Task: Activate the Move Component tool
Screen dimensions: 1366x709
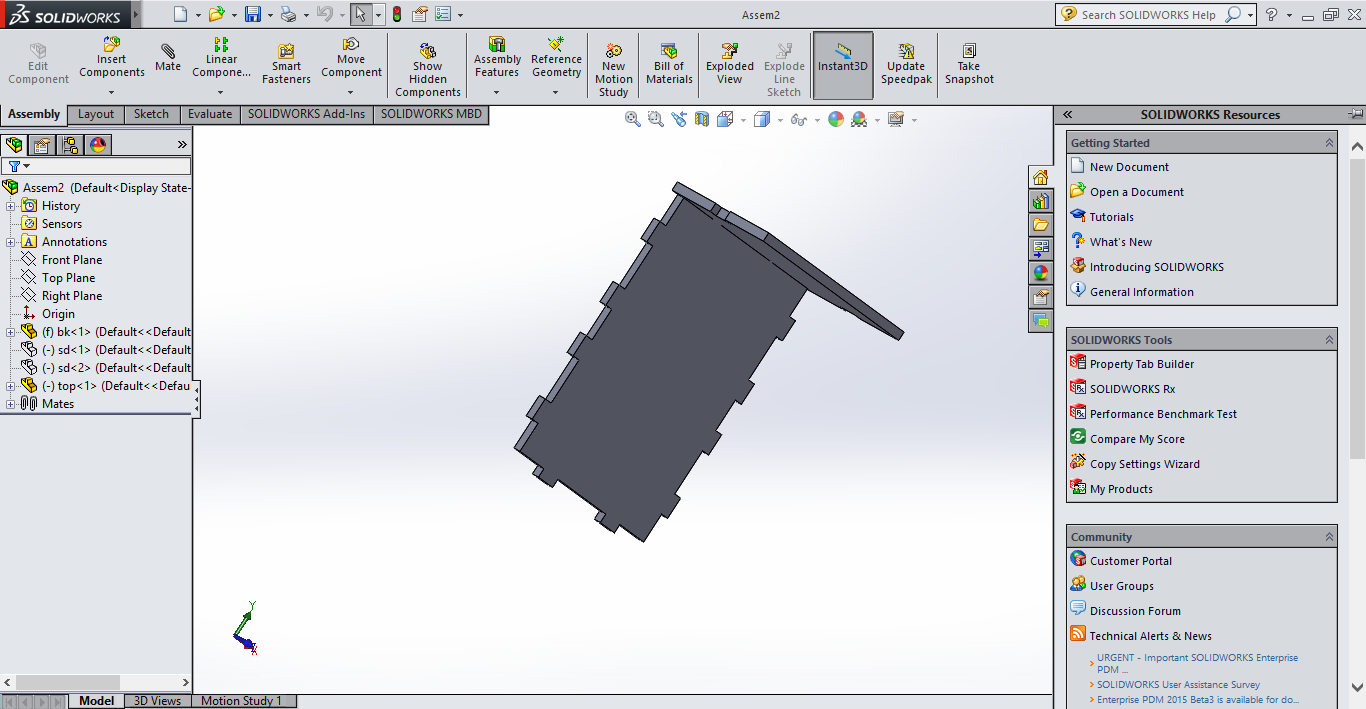Action: click(x=351, y=58)
